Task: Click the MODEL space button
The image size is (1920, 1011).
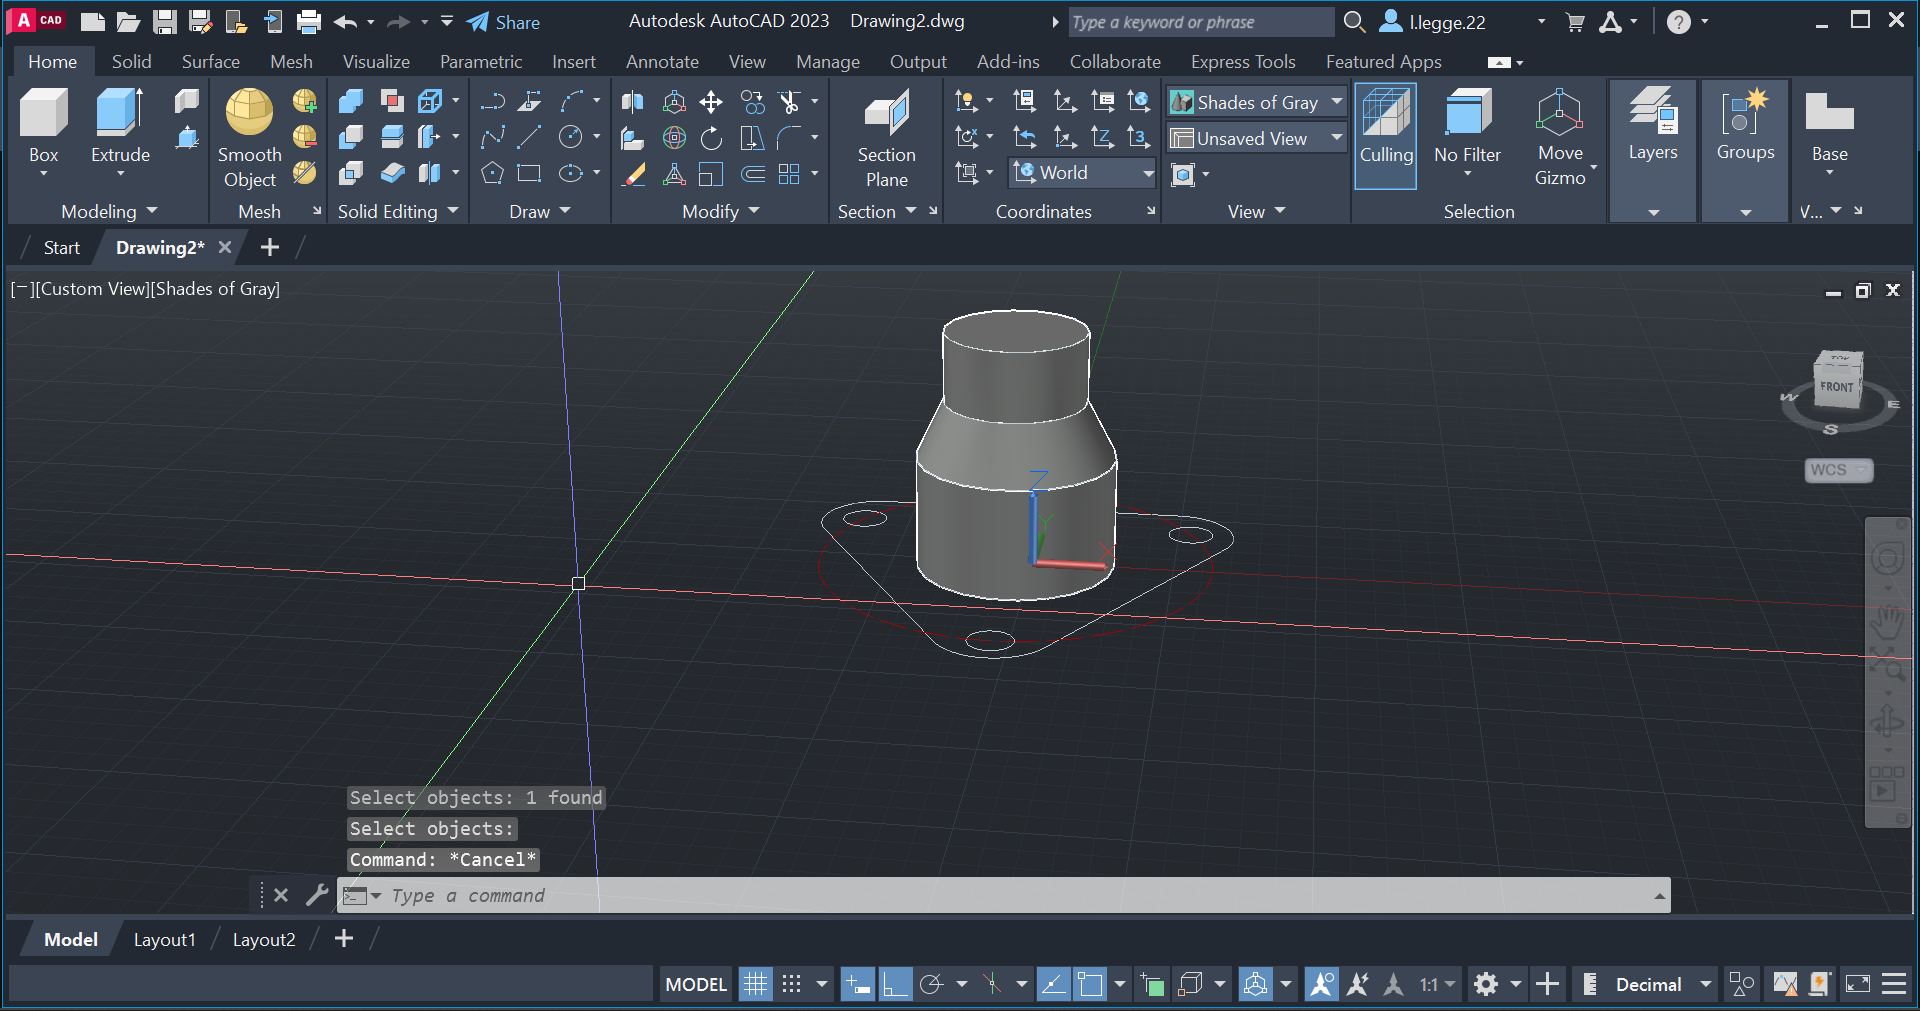Action: [x=696, y=984]
